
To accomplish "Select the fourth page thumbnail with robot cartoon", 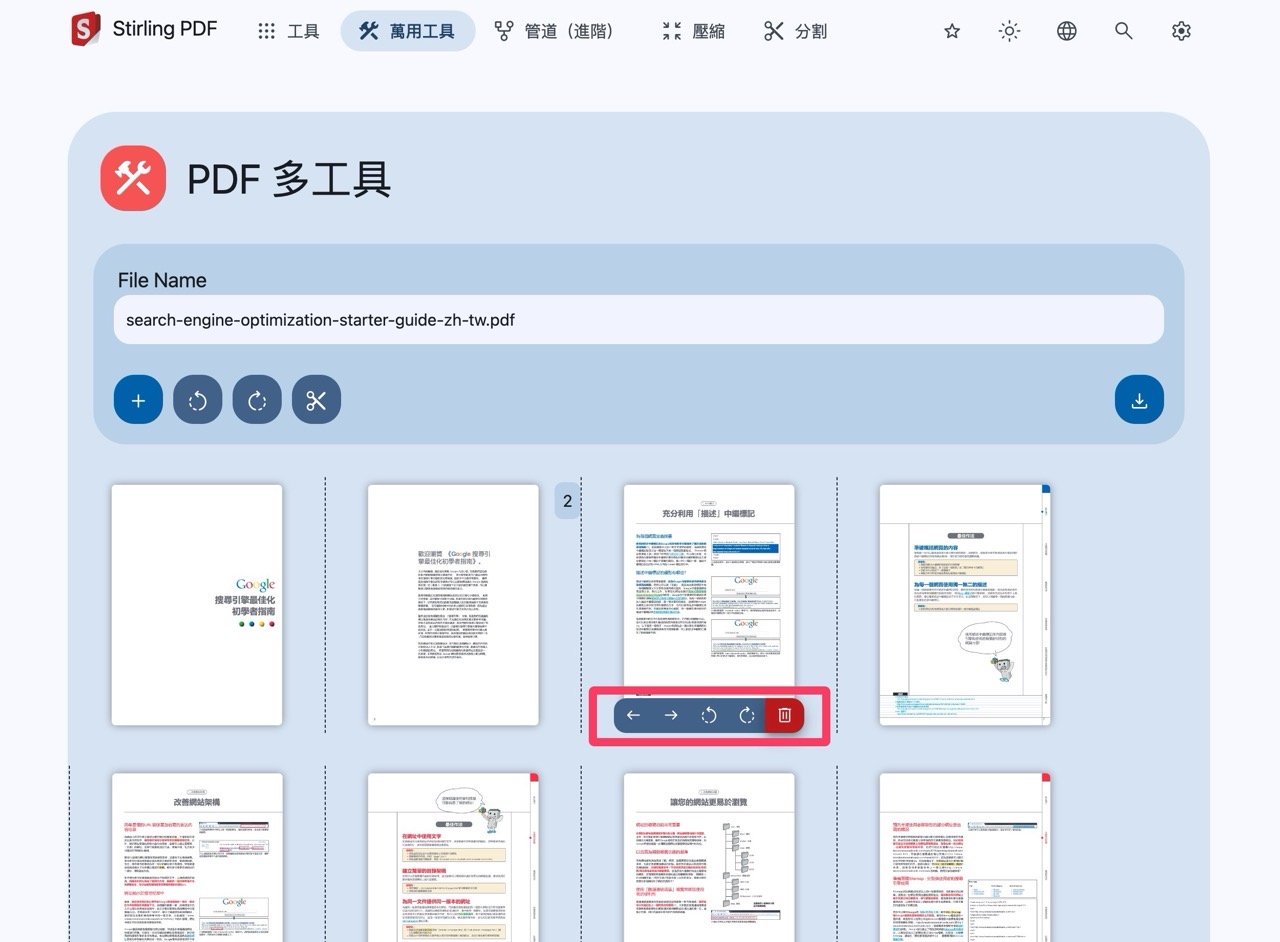I will [965, 605].
